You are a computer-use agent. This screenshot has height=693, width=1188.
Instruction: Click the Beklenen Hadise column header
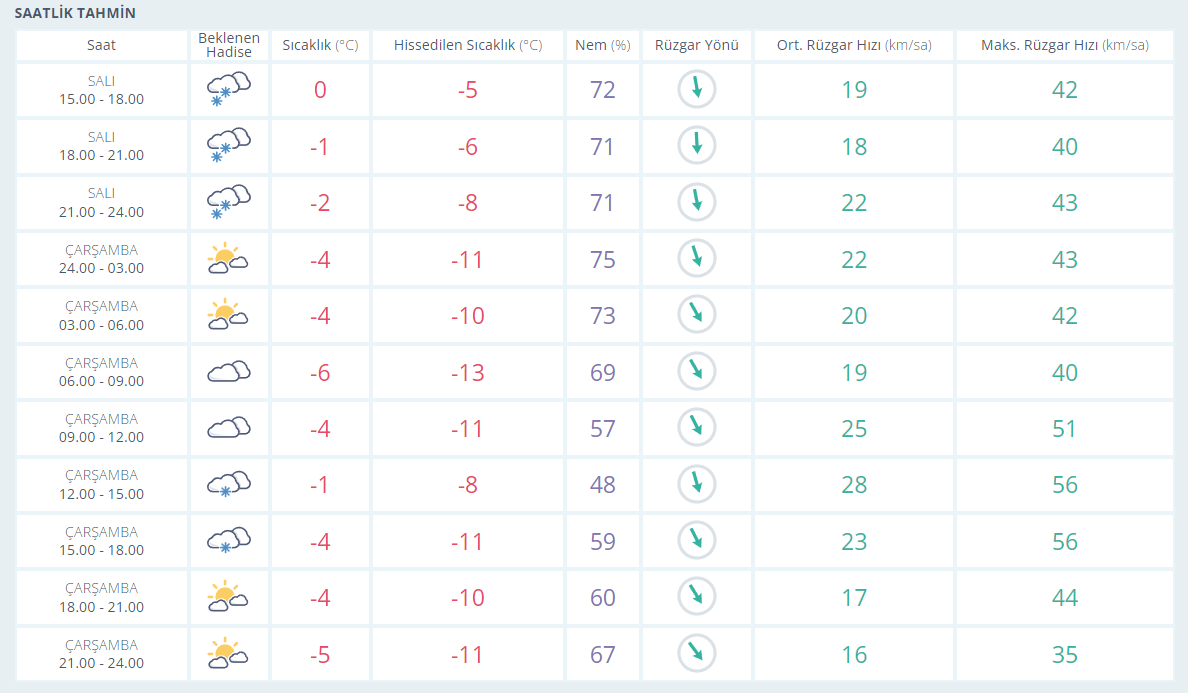coord(228,45)
